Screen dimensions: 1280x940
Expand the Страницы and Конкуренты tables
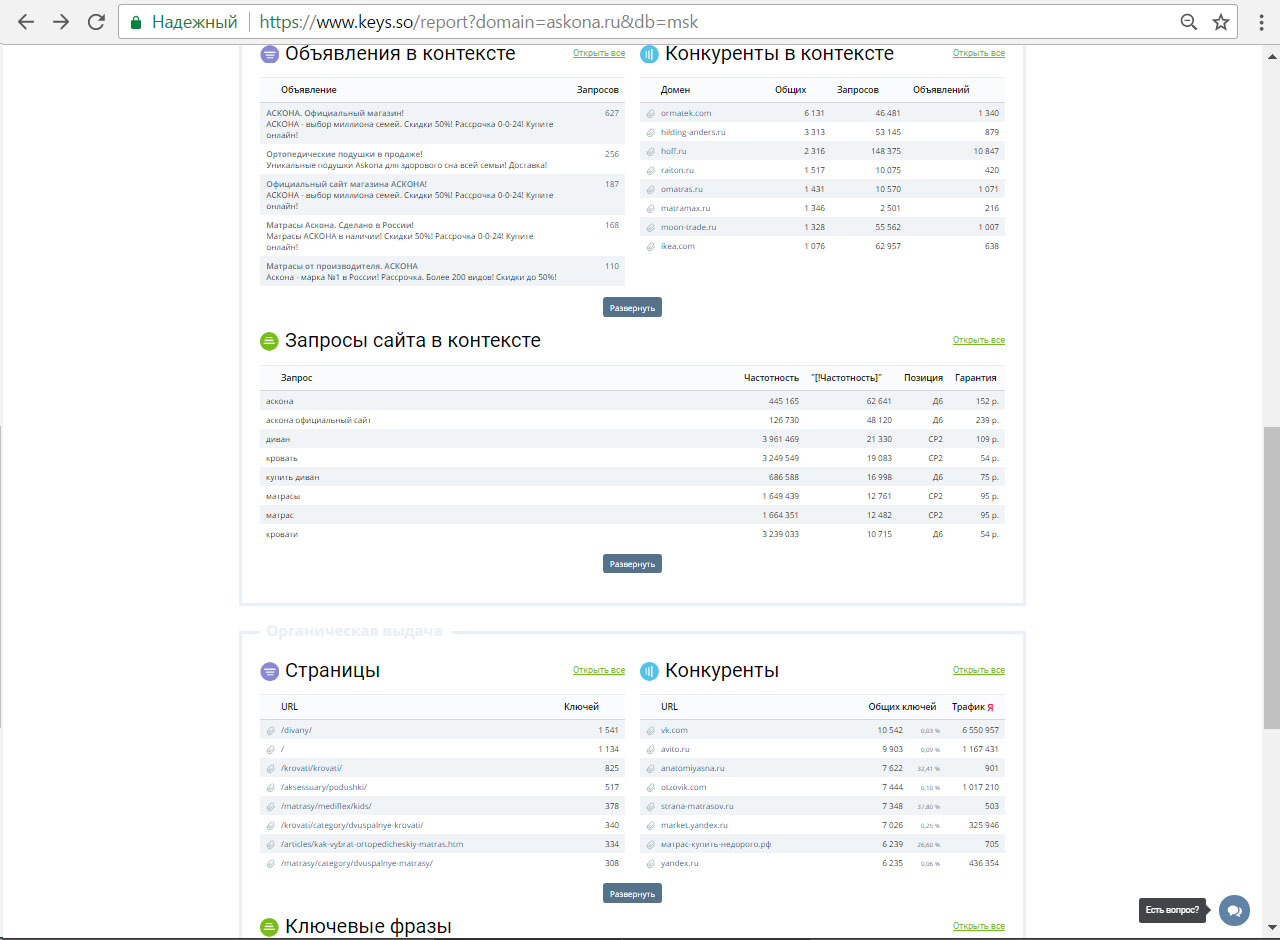(x=632, y=893)
